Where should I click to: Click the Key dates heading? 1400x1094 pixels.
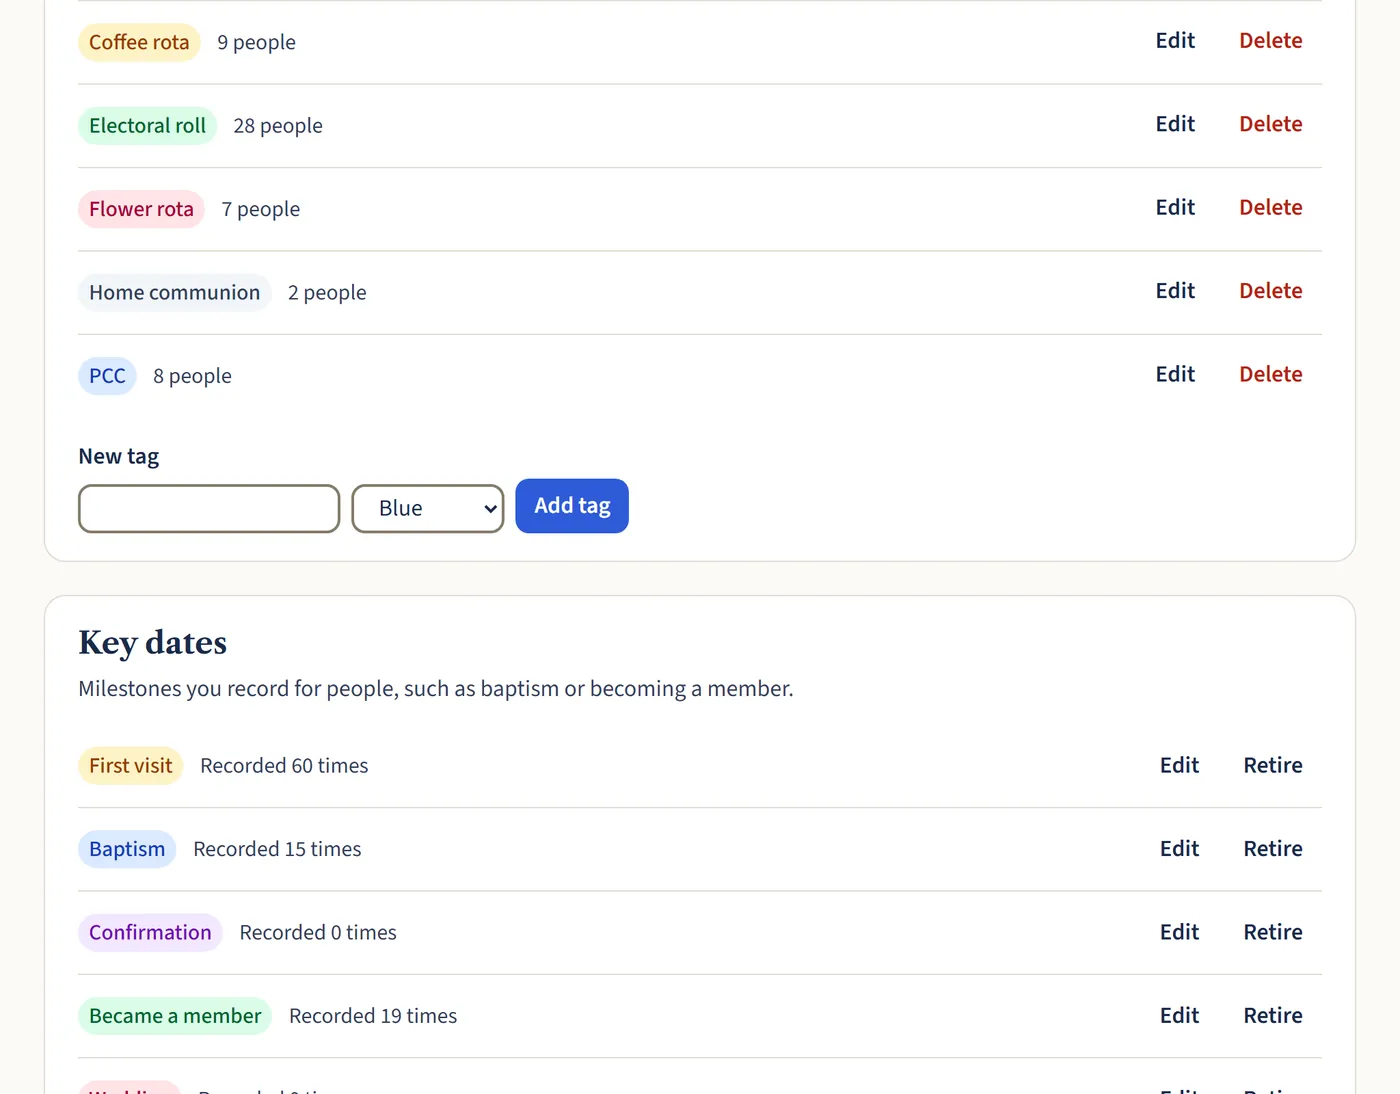[x=153, y=643]
